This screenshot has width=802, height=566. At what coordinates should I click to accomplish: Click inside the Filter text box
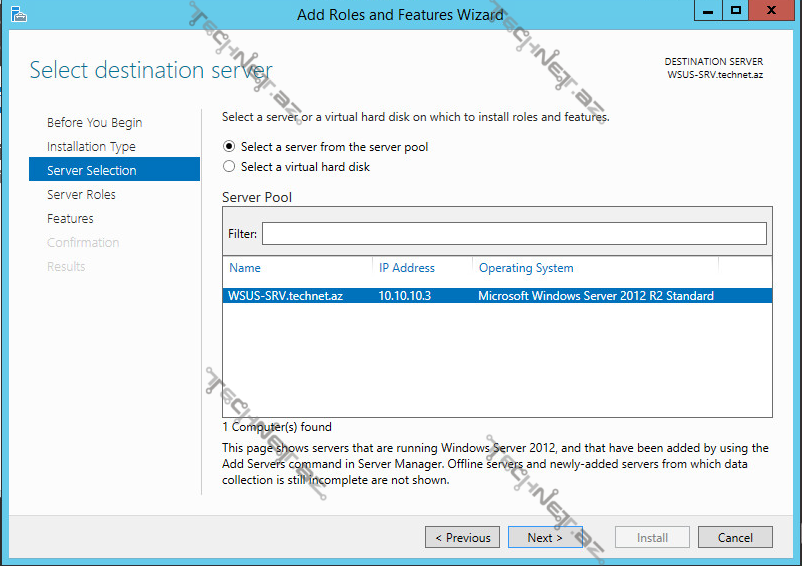[x=514, y=234]
